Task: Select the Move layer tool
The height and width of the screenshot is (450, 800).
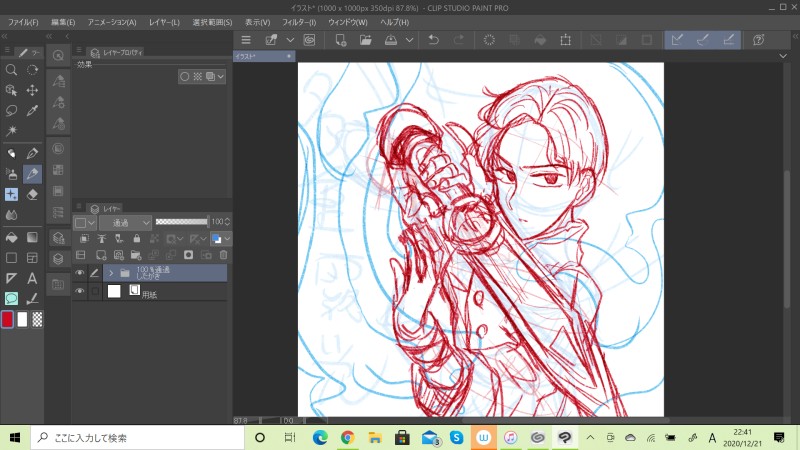Action: coord(32,90)
